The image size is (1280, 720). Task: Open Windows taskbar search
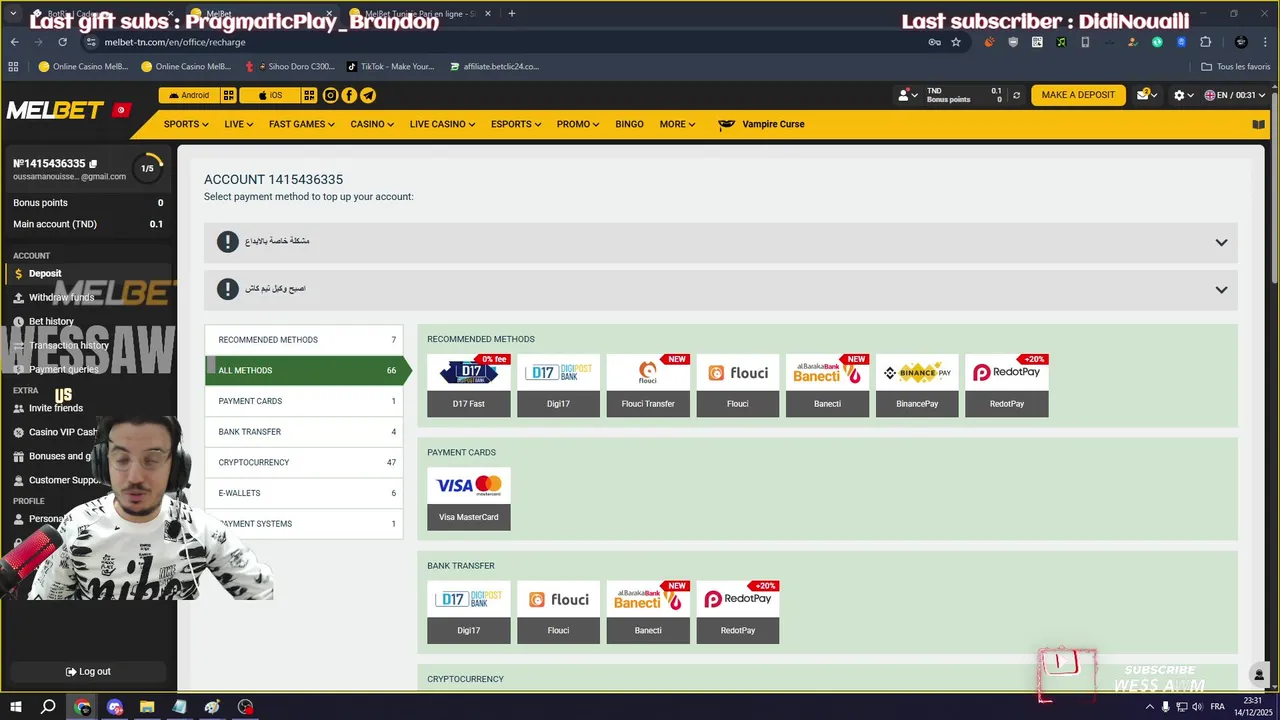48,707
